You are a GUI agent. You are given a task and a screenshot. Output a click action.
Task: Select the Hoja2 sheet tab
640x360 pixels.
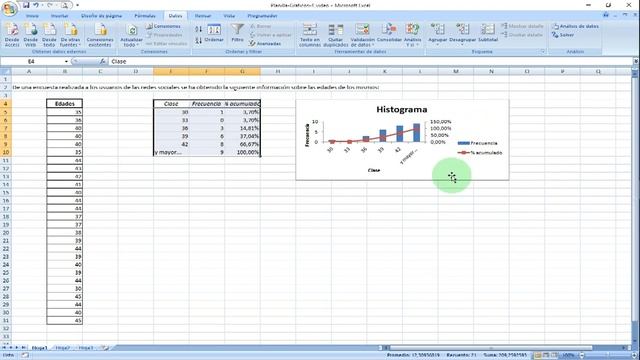[62, 348]
